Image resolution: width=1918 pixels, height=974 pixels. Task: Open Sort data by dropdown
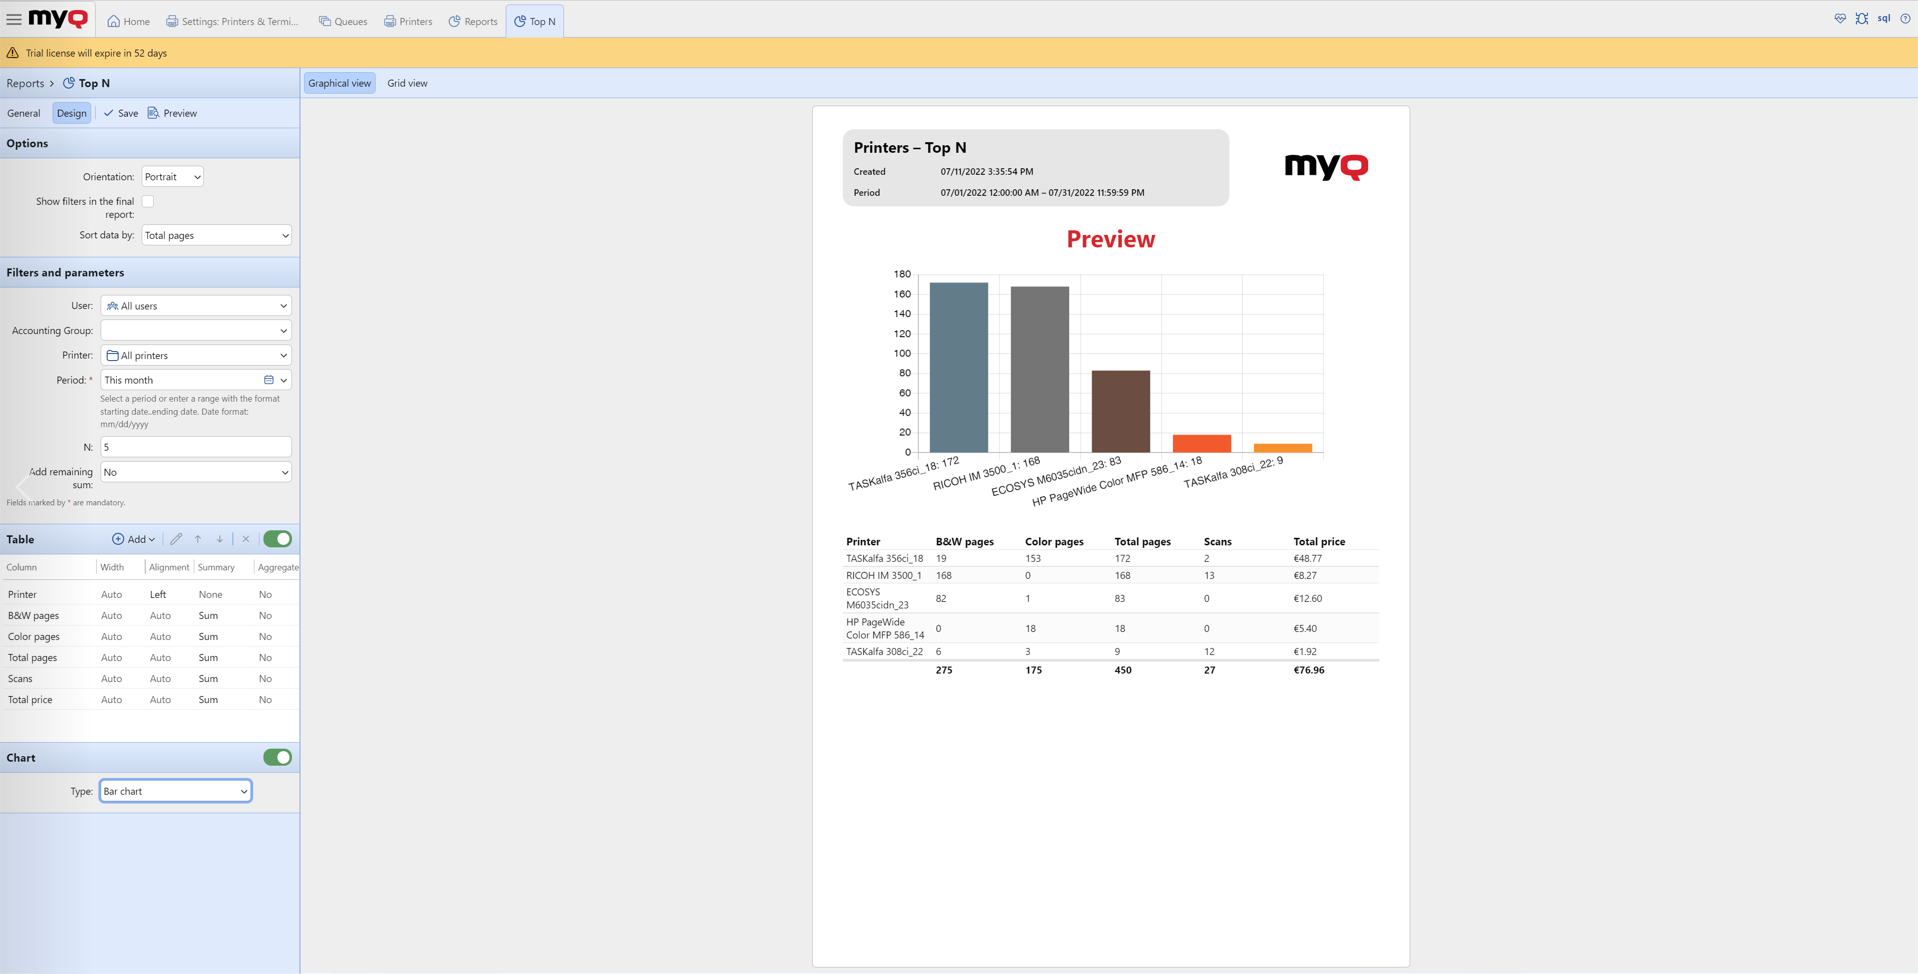point(217,236)
